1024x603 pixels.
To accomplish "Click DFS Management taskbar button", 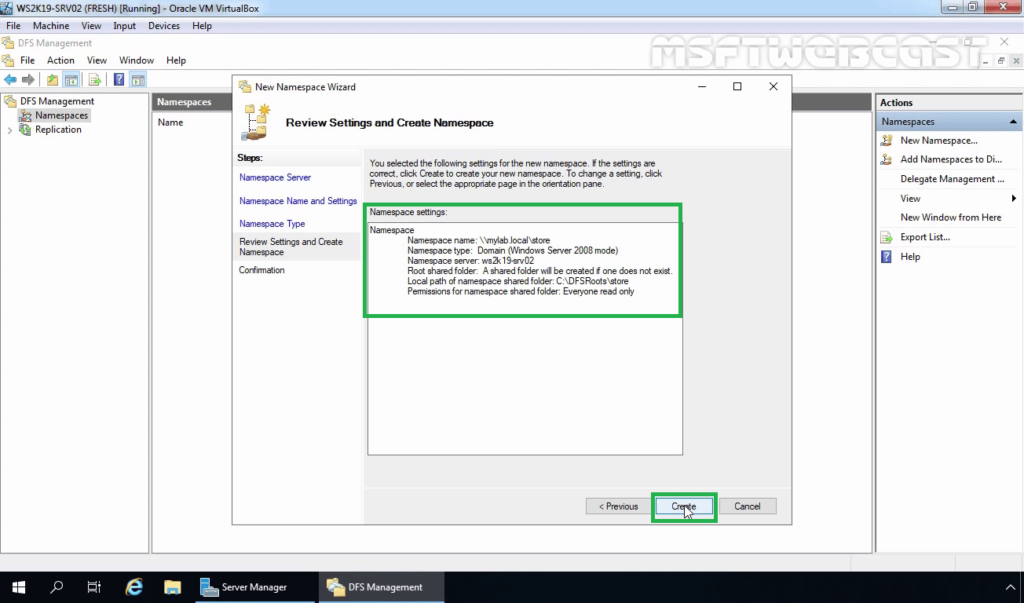I will click(381, 587).
